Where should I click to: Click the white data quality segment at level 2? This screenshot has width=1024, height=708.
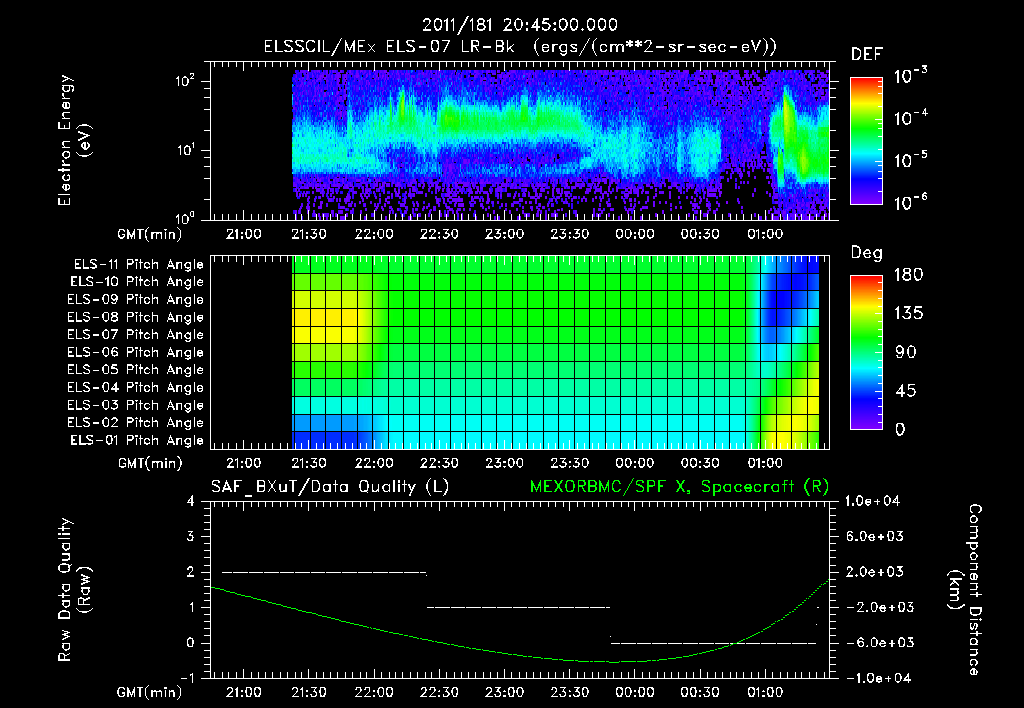click(x=325, y=572)
